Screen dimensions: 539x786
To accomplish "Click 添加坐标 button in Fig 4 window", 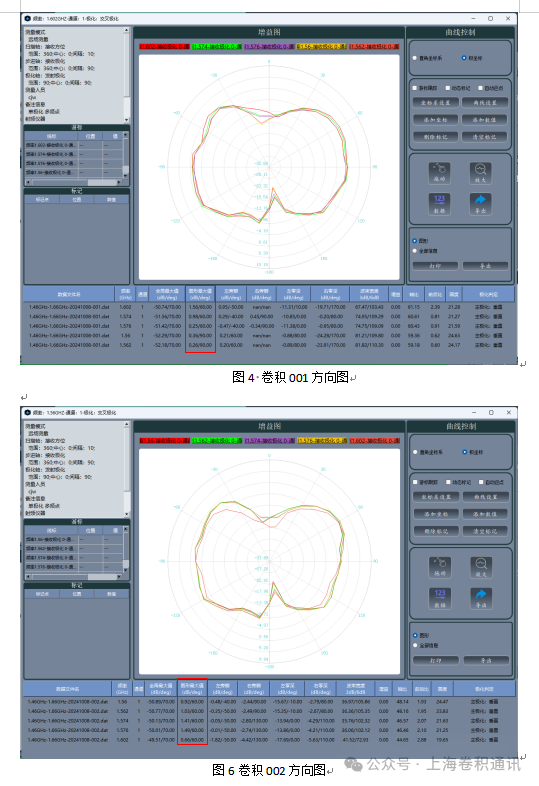I will (x=435, y=120).
